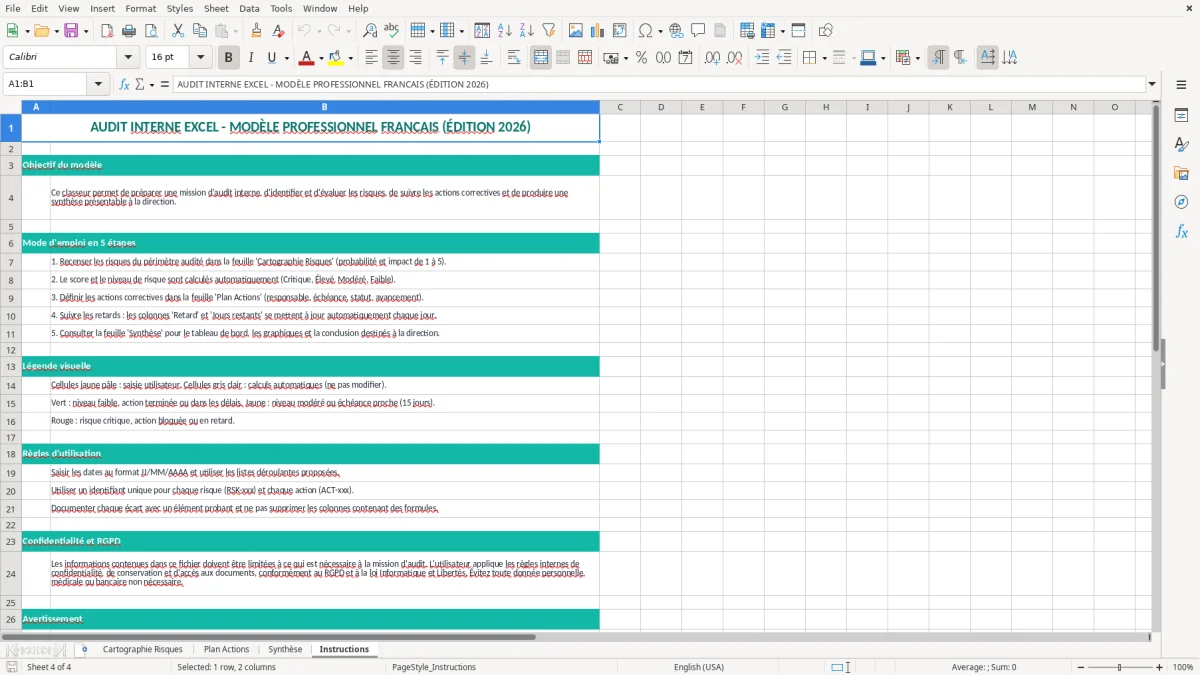This screenshot has height=675, width=1200.
Task: Activate Clone Formatting paintbrush
Action: point(256,31)
